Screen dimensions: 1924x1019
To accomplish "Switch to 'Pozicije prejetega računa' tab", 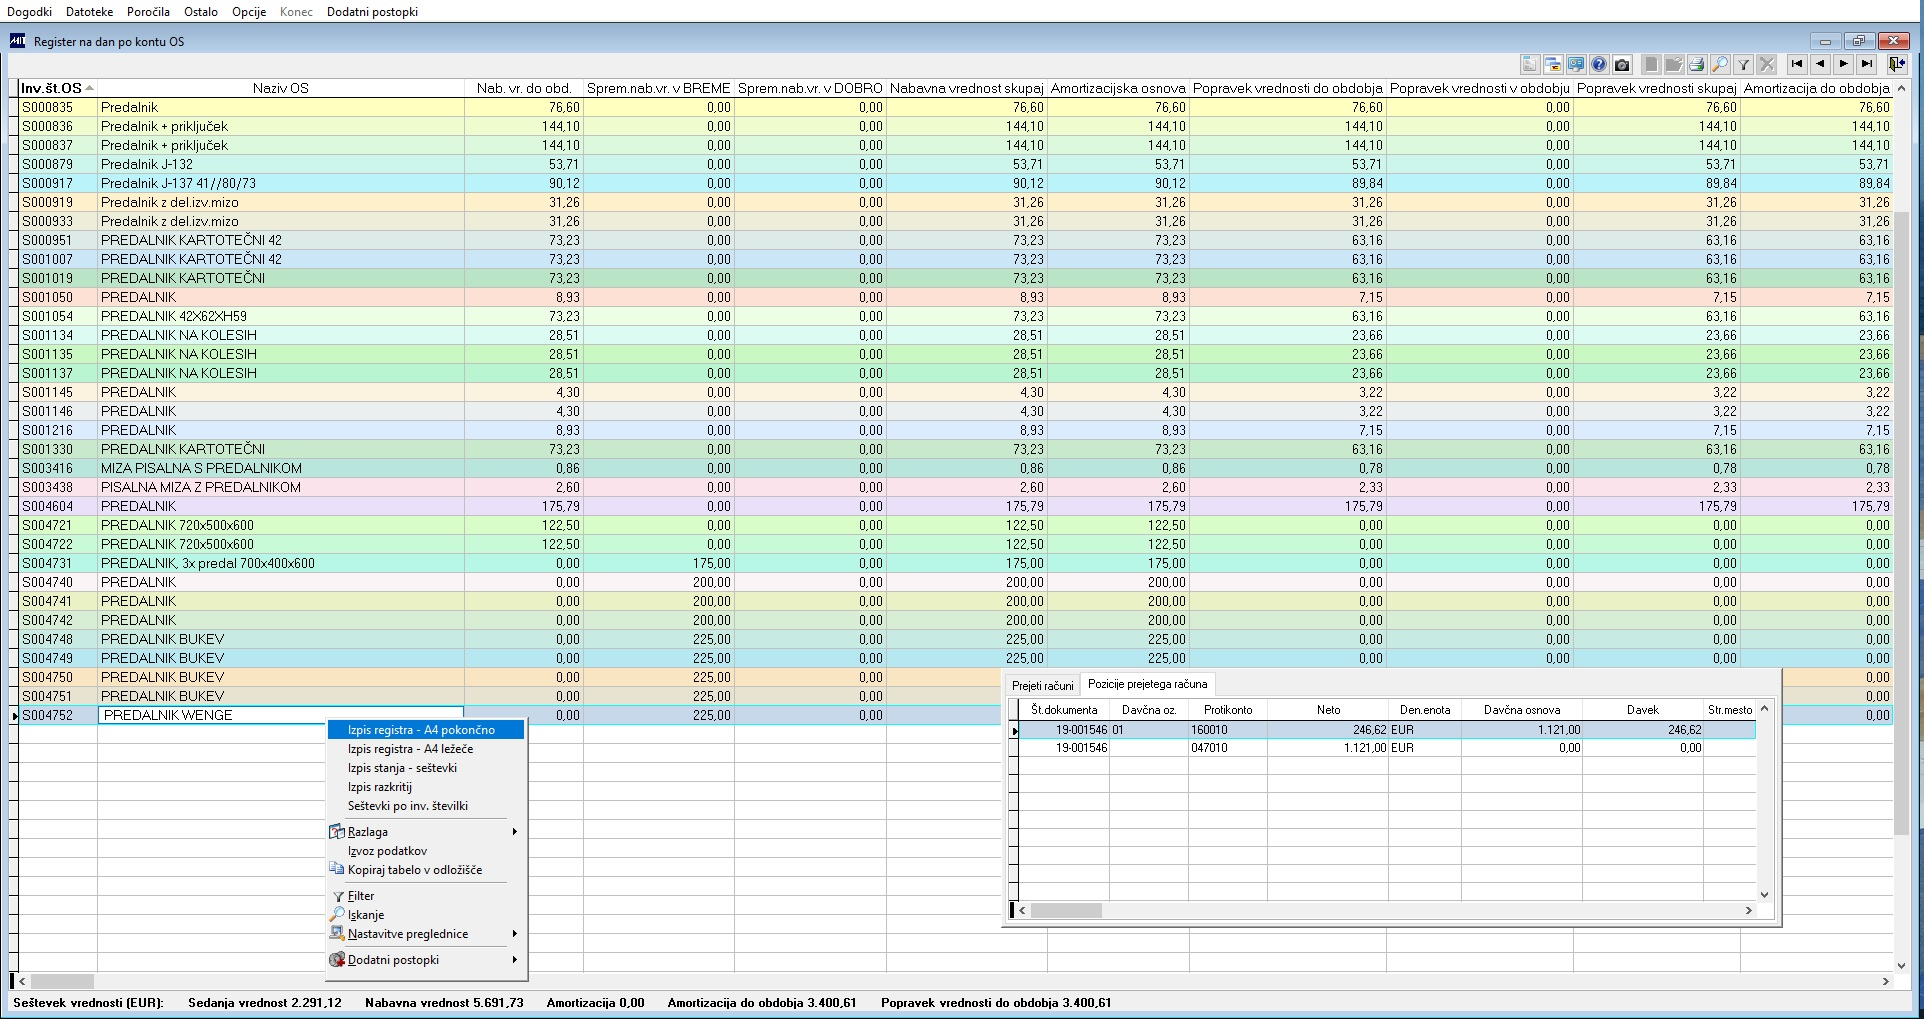I will click(x=1147, y=684).
